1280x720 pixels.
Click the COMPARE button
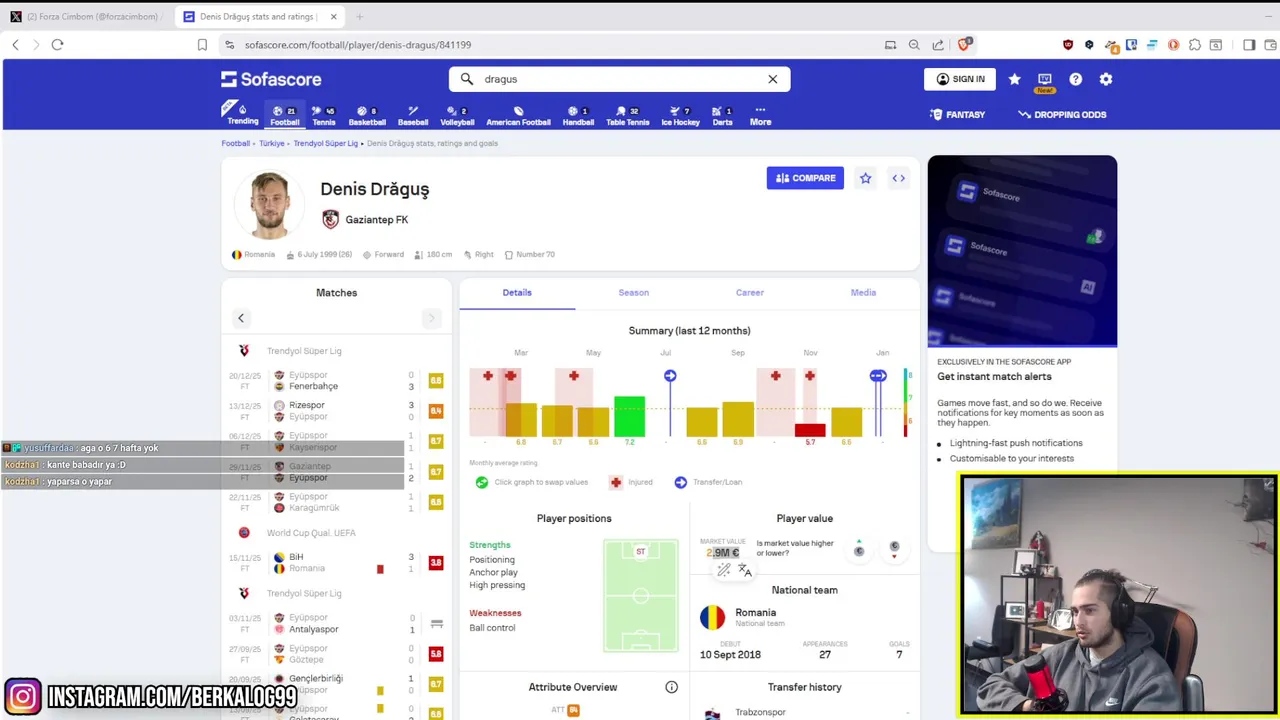point(805,178)
